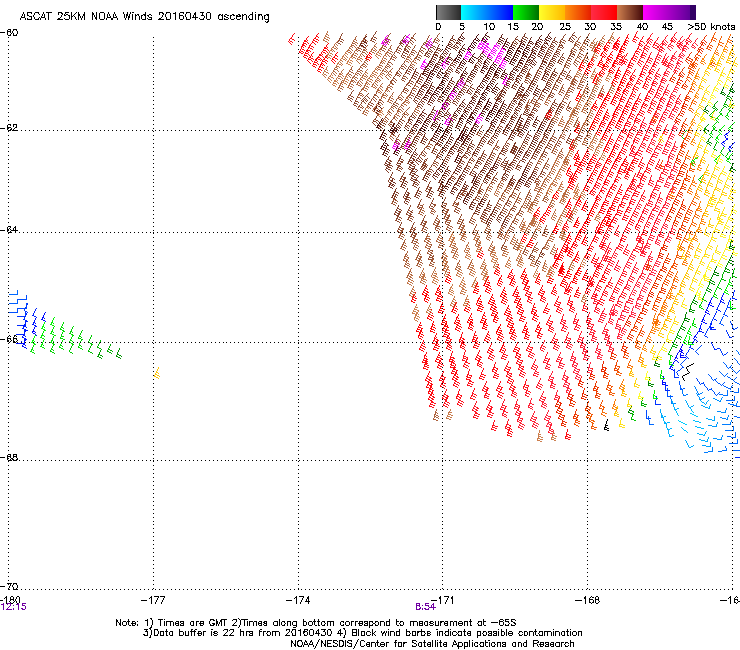Click the '>50 knots' legend label
The height and width of the screenshot is (650, 740).
[x=711, y=27]
